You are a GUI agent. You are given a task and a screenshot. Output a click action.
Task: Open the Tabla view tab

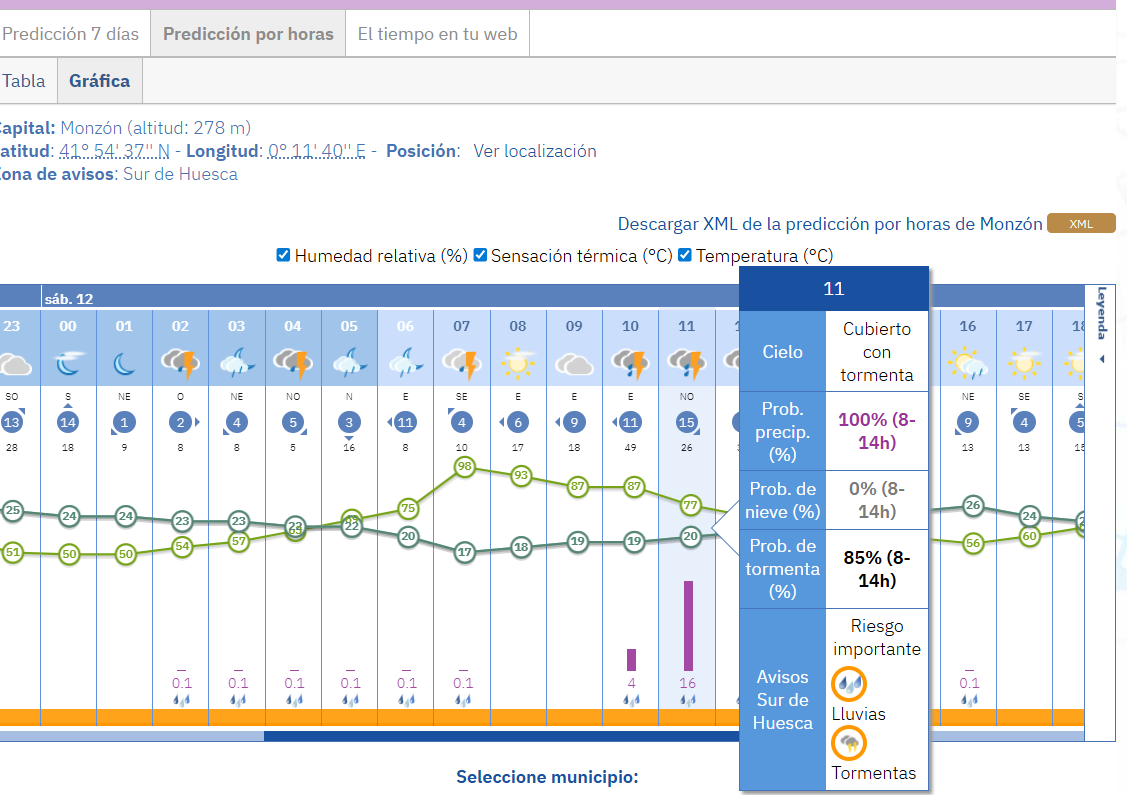point(25,81)
